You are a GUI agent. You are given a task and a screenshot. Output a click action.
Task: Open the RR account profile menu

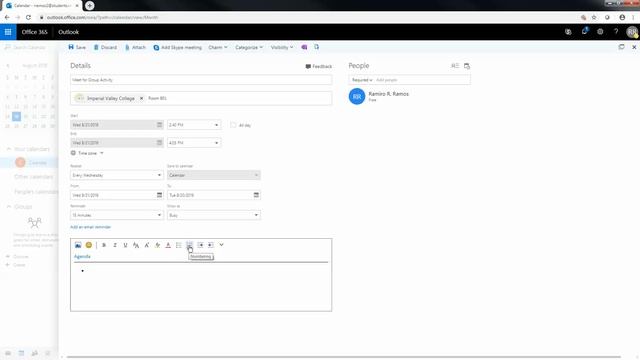(x=632, y=32)
